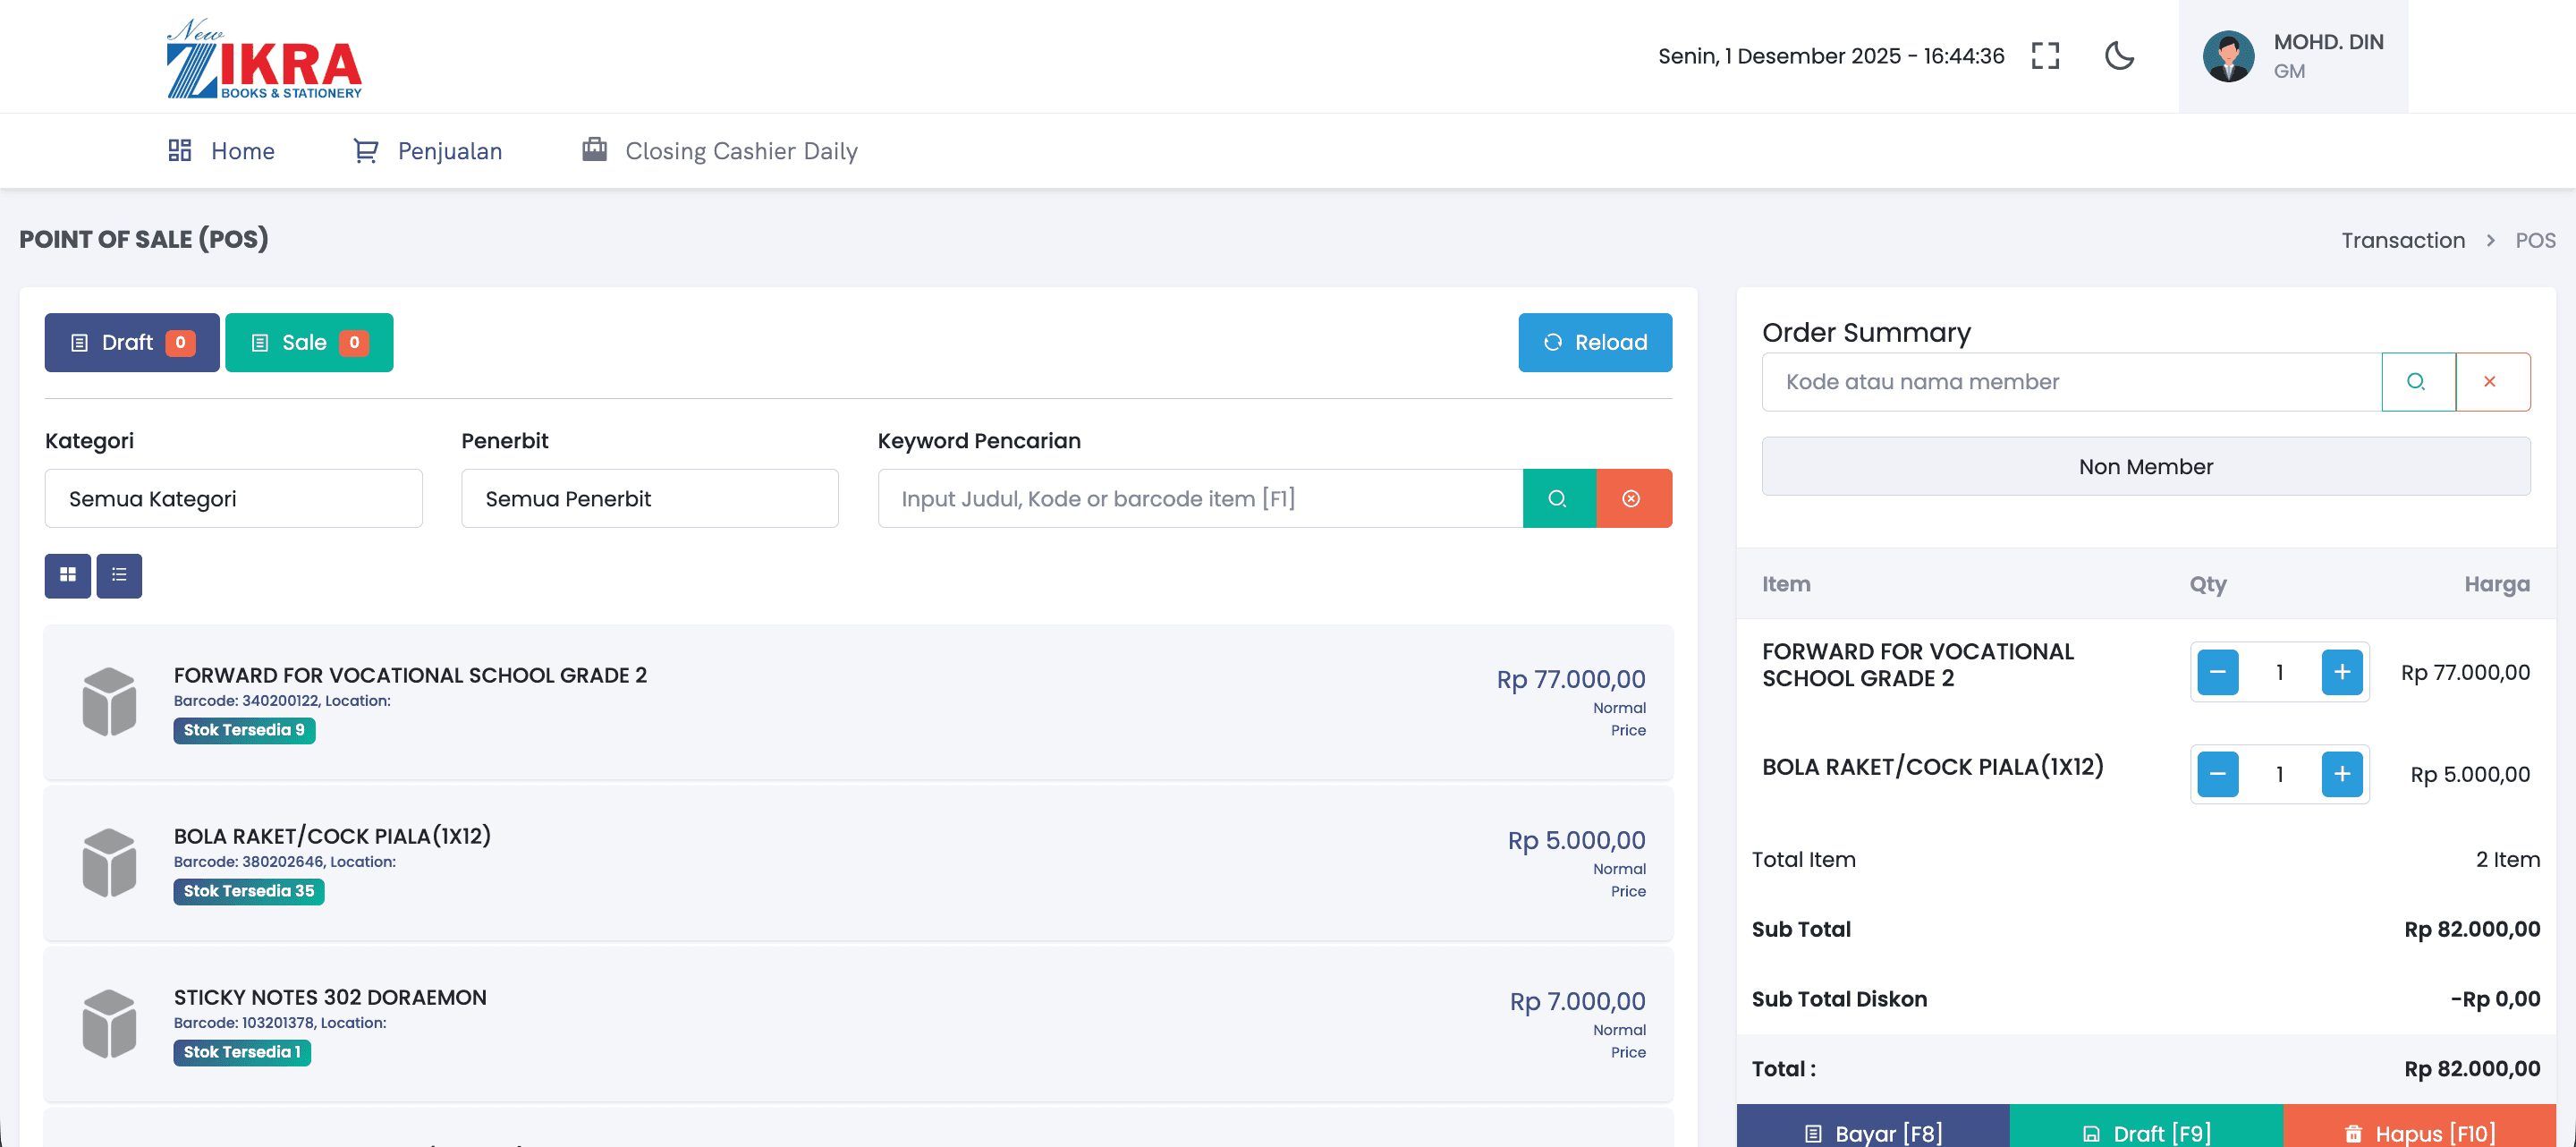Click the Reload button
The height and width of the screenshot is (1147, 2576).
click(x=1594, y=342)
